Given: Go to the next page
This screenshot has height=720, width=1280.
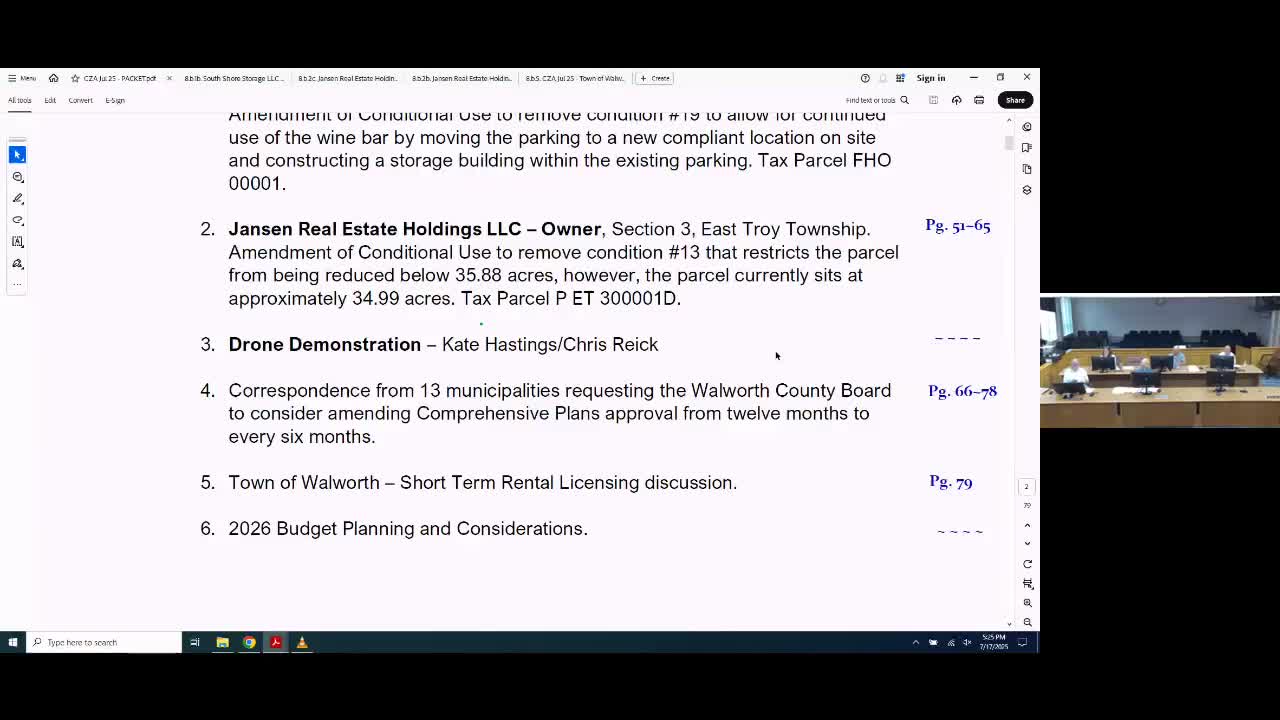Looking at the screenshot, I should pyautogui.click(x=1027, y=544).
